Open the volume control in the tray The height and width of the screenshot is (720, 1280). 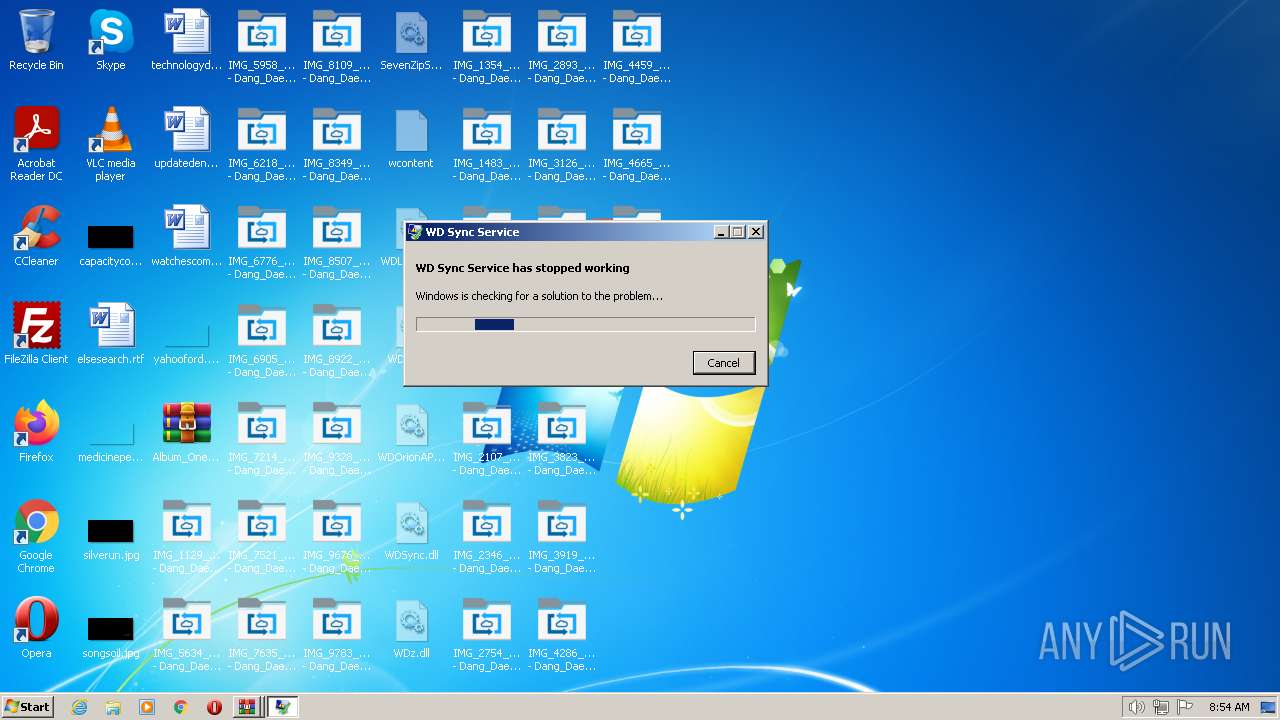point(1136,707)
